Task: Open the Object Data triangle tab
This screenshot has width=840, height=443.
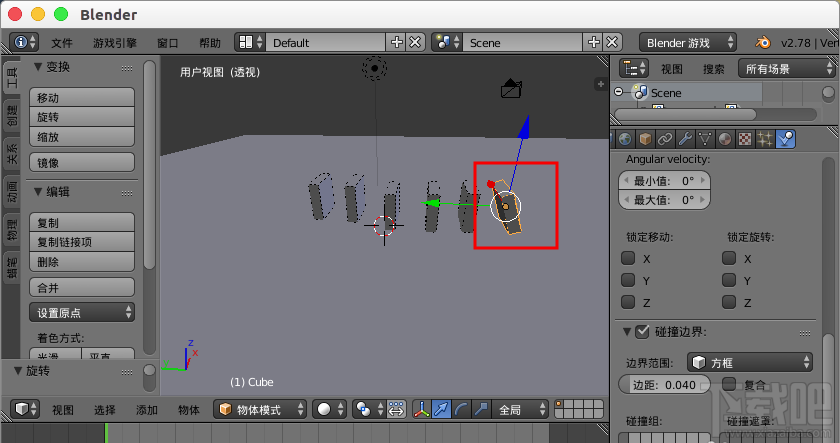Action: point(704,139)
